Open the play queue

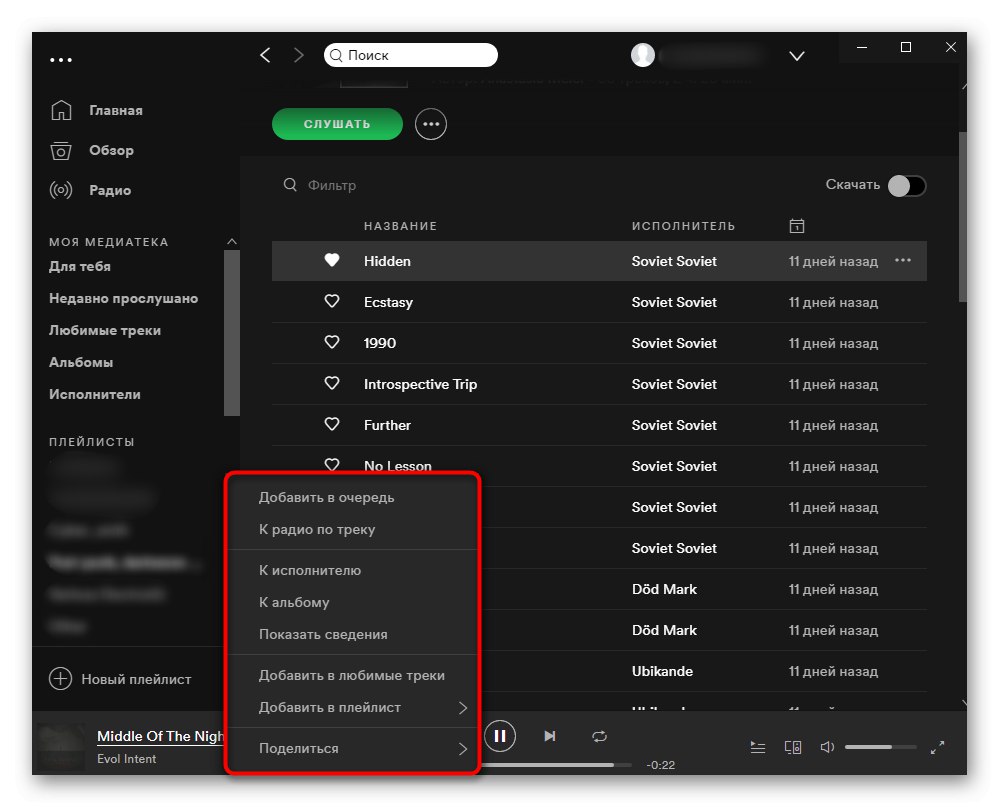pyautogui.click(x=758, y=747)
